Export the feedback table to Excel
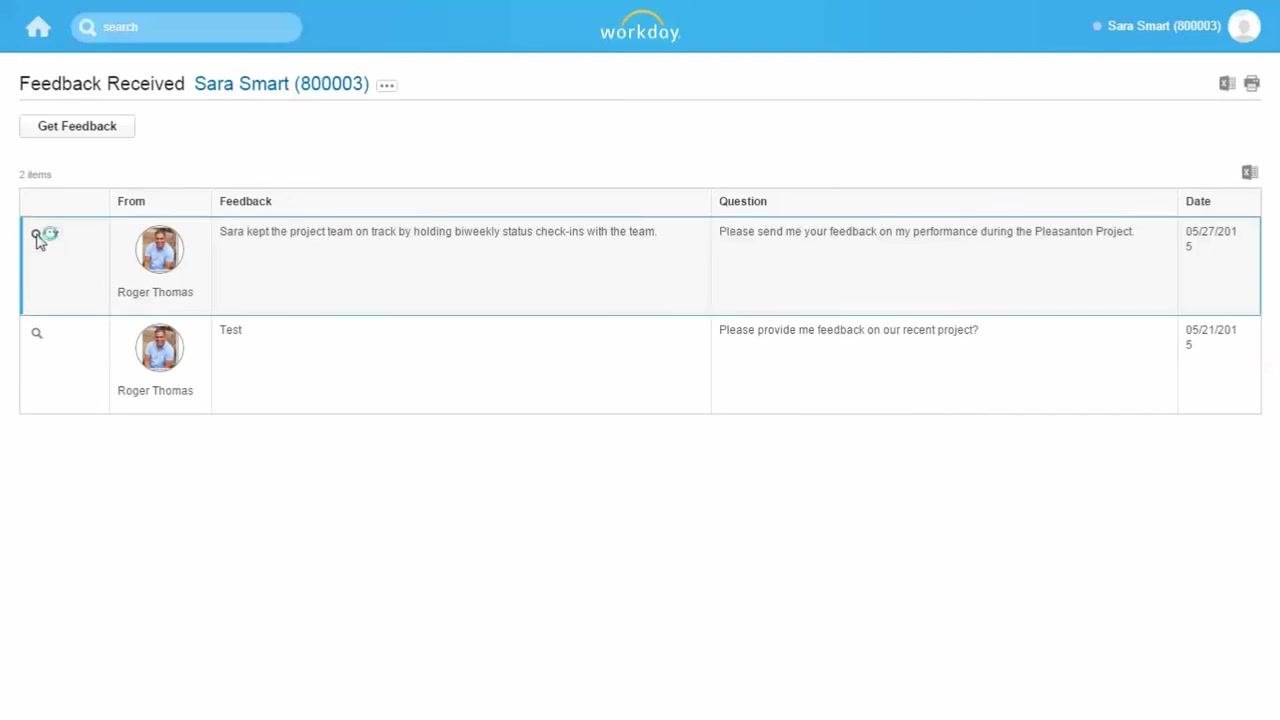The width and height of the screenshot is (1280, 720). [1250, 173]
